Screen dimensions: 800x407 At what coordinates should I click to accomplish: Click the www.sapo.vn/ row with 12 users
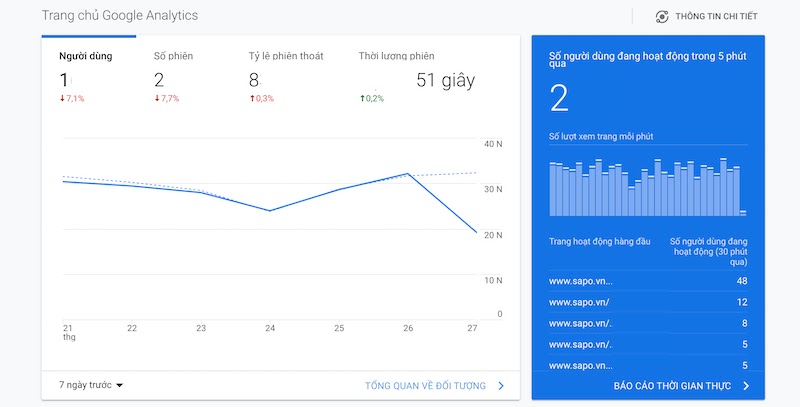pos(648,302)
